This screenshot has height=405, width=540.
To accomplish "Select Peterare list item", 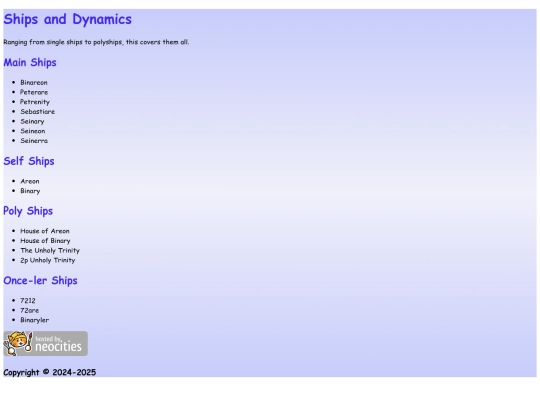I will [34, 92].
